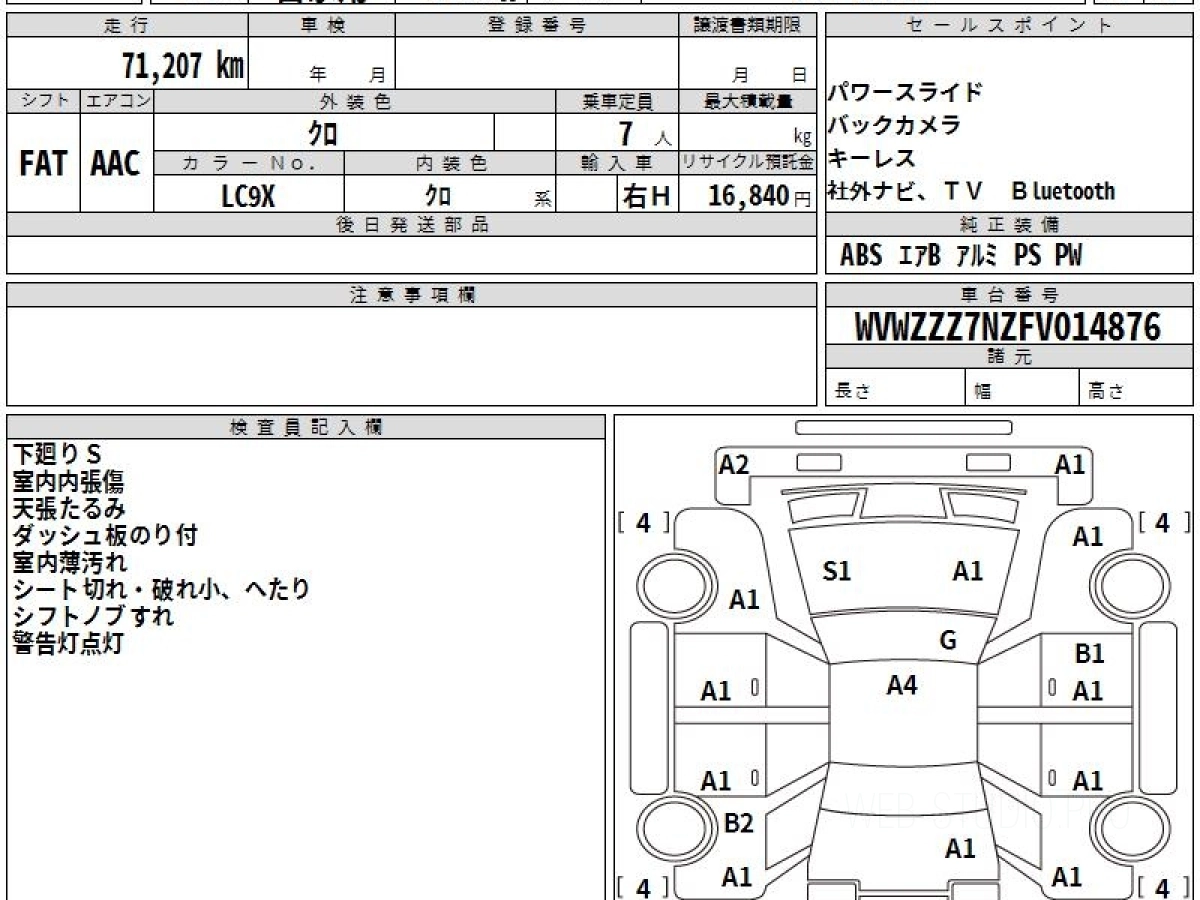
Task: Click the 下廻りS inspector note
Action: click(57, 455)
